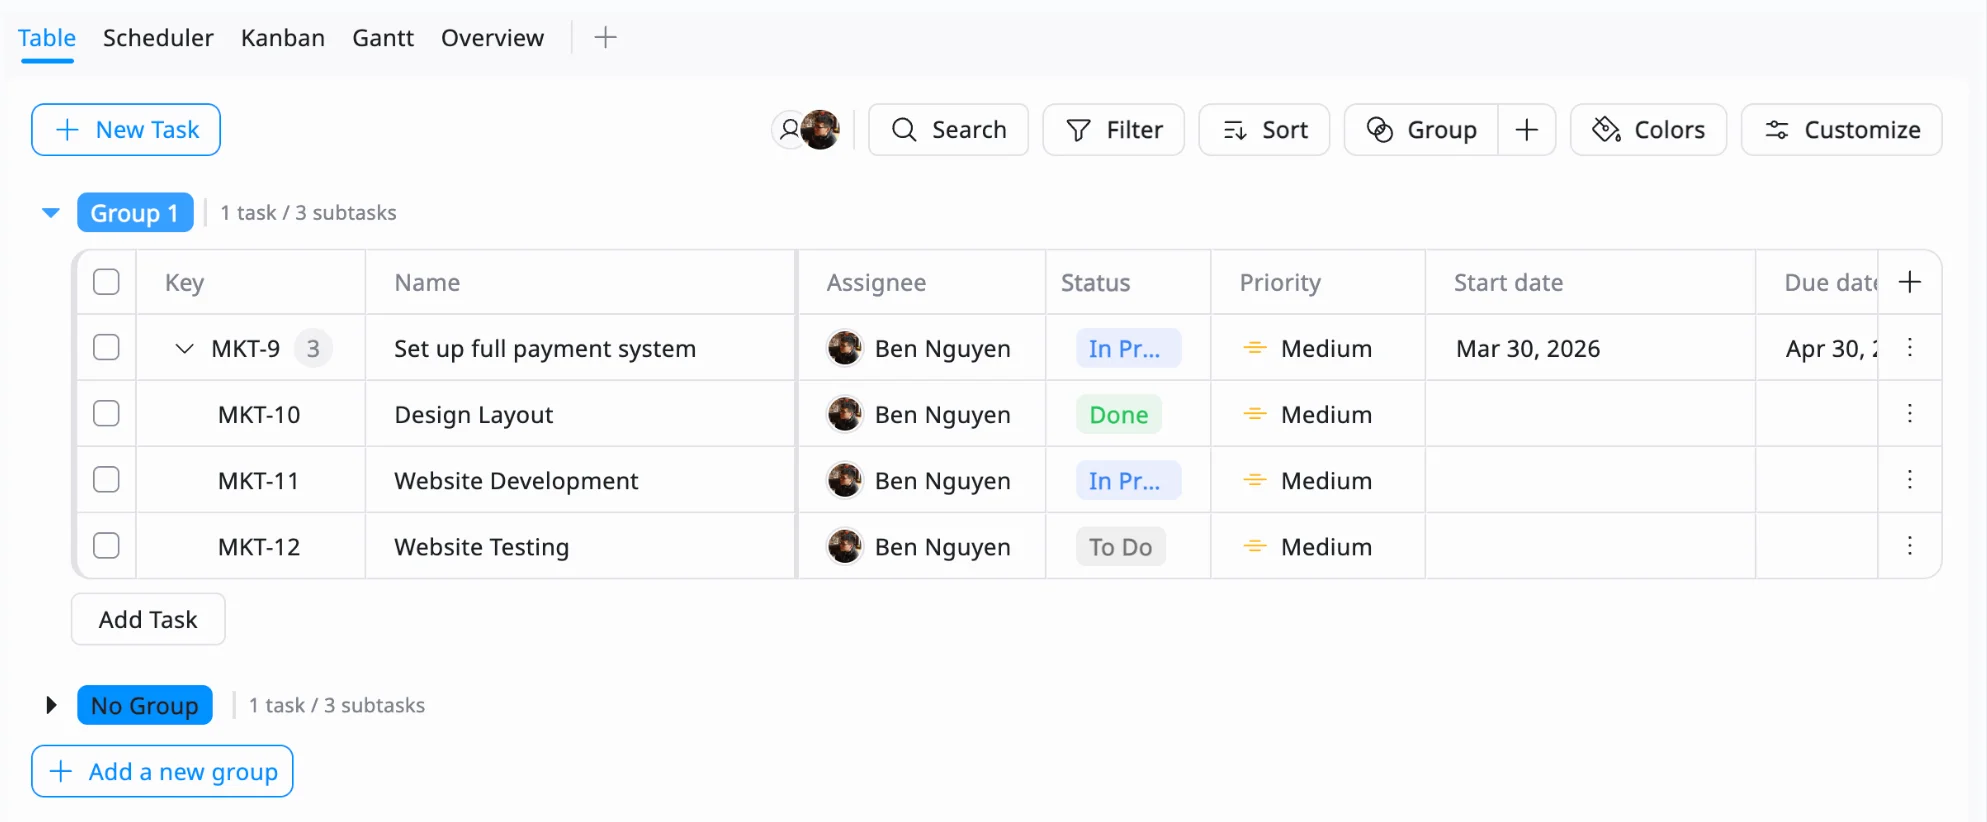This screenshot has width=1987, height=822.
Task: Click the Done status badge of MKT-10
Action: [x=1118, y=415]
